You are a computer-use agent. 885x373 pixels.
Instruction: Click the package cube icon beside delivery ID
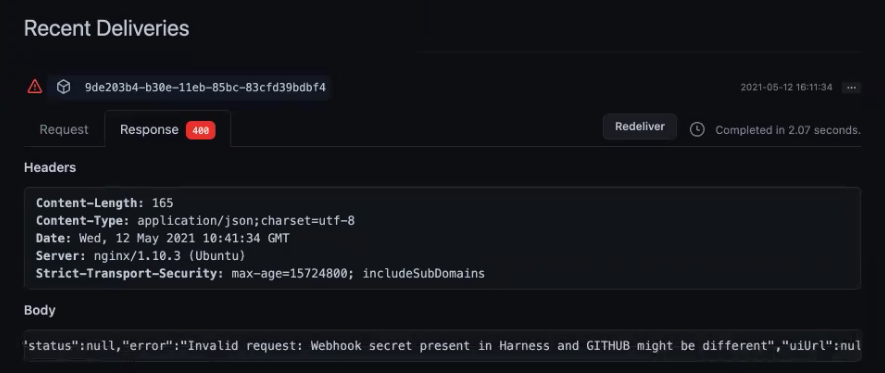point(64,87)
